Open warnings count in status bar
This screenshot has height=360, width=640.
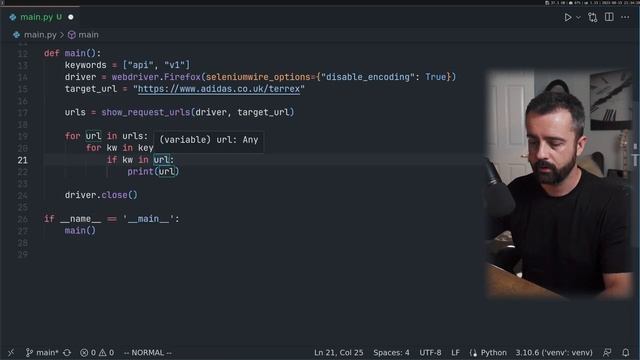[x=107, y=353]
